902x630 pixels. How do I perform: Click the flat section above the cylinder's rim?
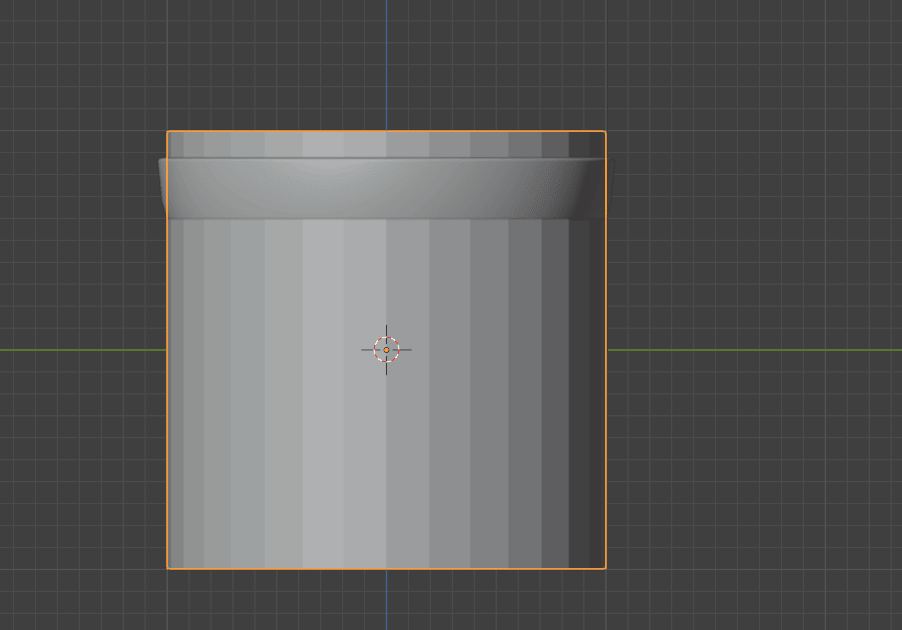click(x=386, y=144)
